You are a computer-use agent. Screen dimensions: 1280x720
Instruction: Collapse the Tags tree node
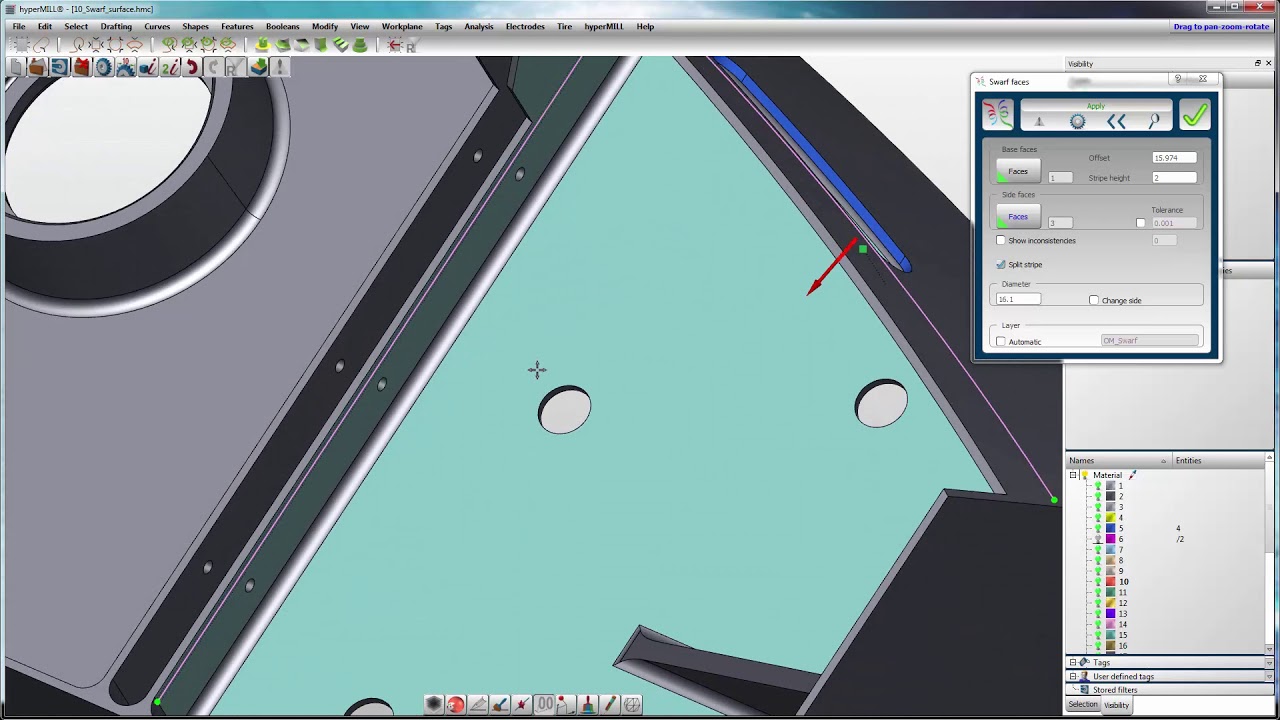tap(1073, 662)
